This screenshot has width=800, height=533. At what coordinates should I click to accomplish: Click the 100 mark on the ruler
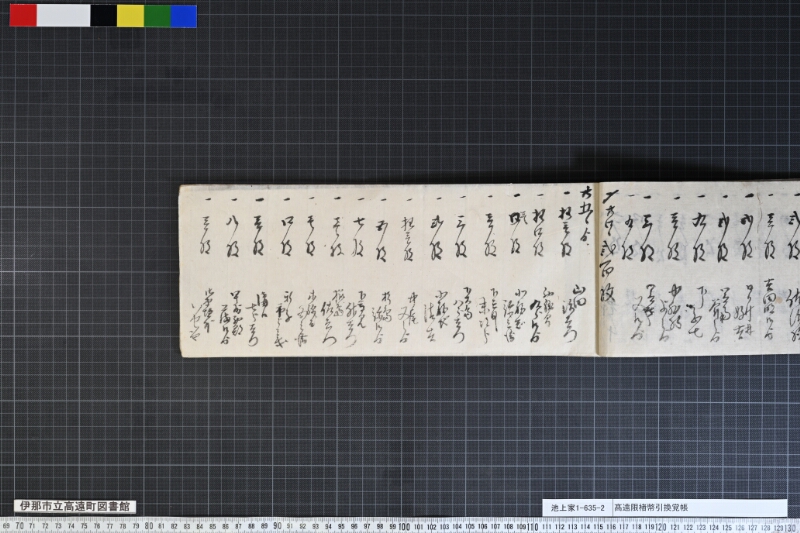[x=404, y=526]
